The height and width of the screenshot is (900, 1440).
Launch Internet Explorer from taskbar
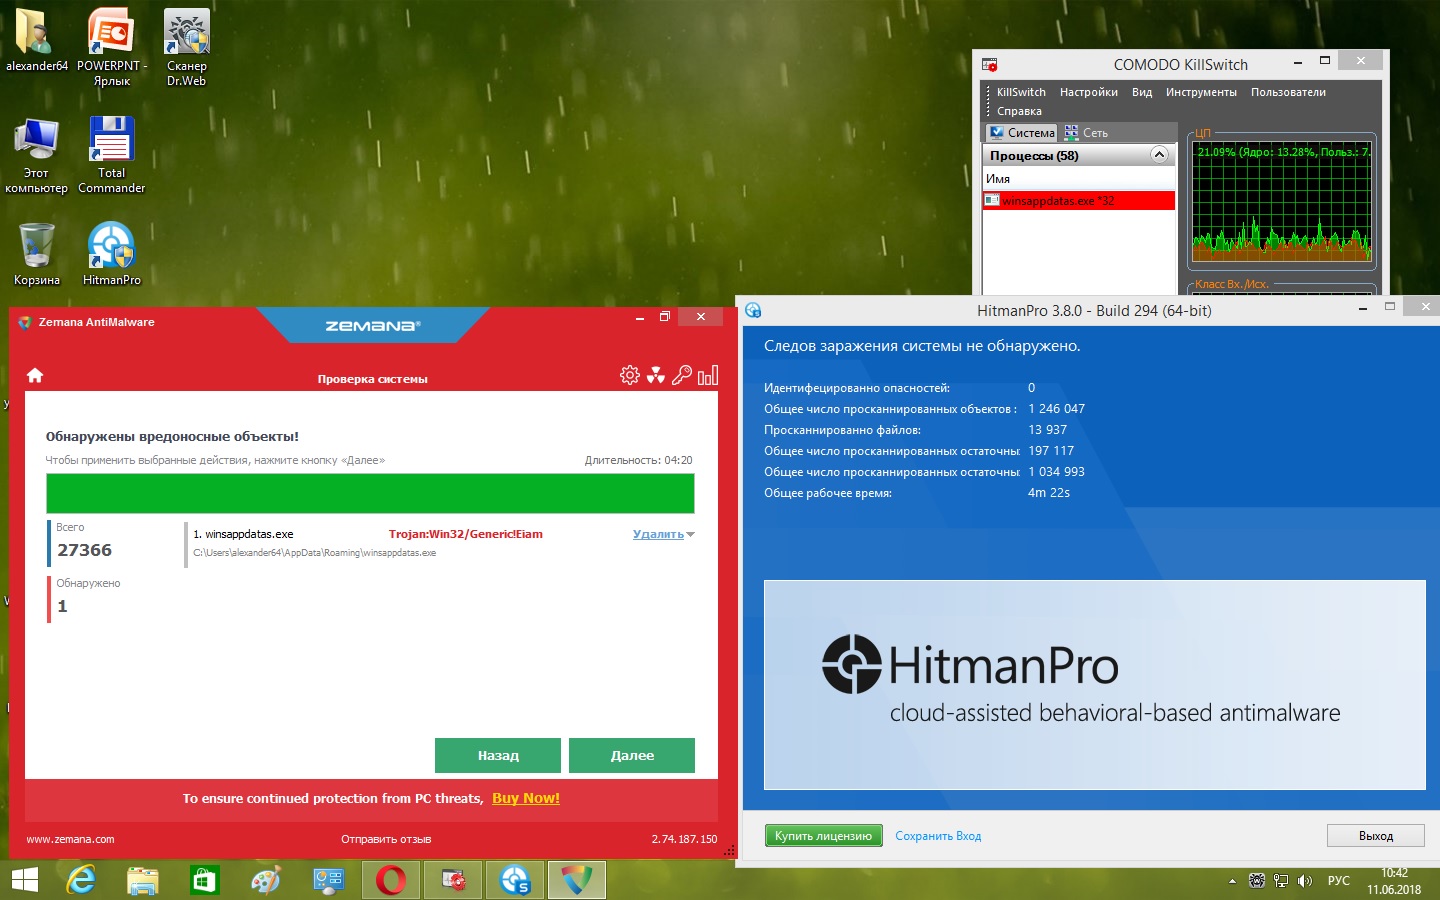point(81,880)
